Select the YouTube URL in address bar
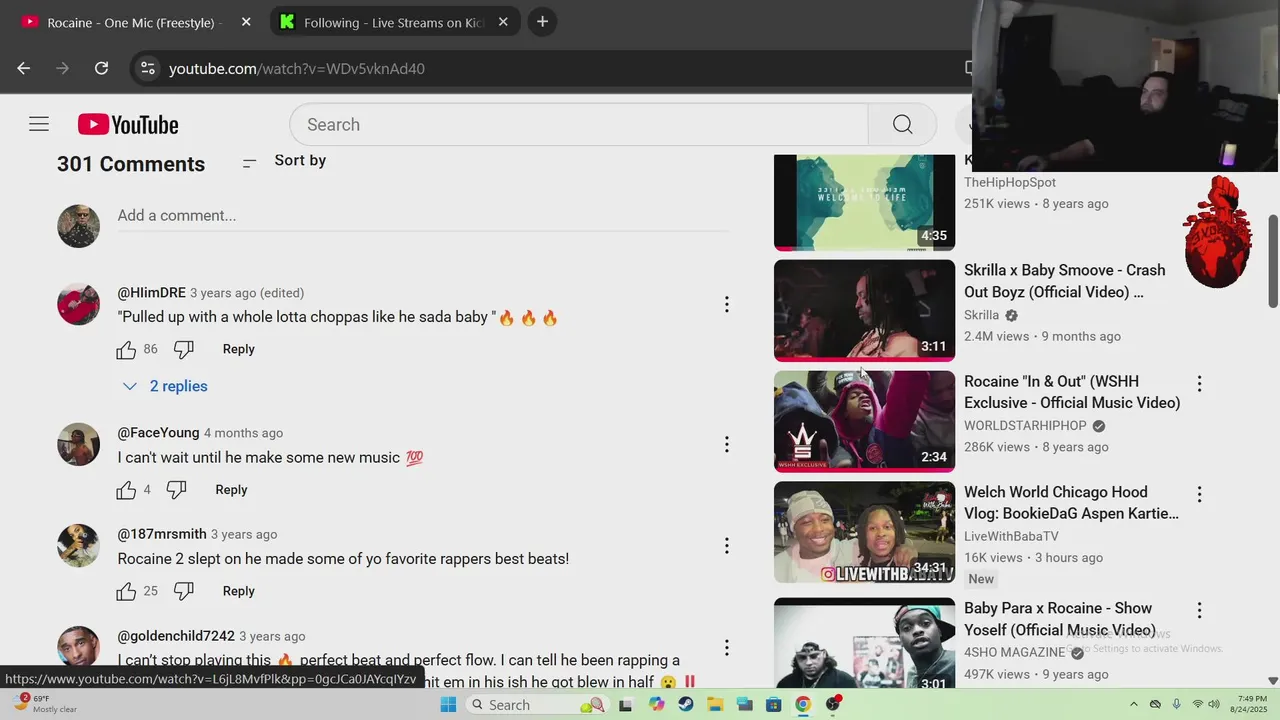The width and height of the screenshot is (1280, 720). click(297, 69)
